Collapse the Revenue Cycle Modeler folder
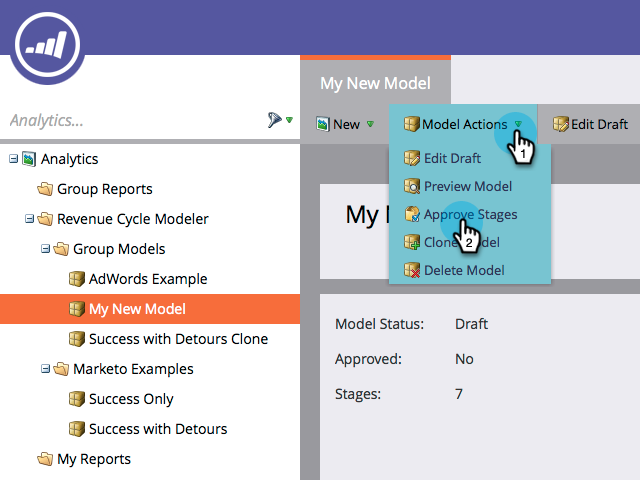Viewport: 640px width, 480px height. (29, 219)
